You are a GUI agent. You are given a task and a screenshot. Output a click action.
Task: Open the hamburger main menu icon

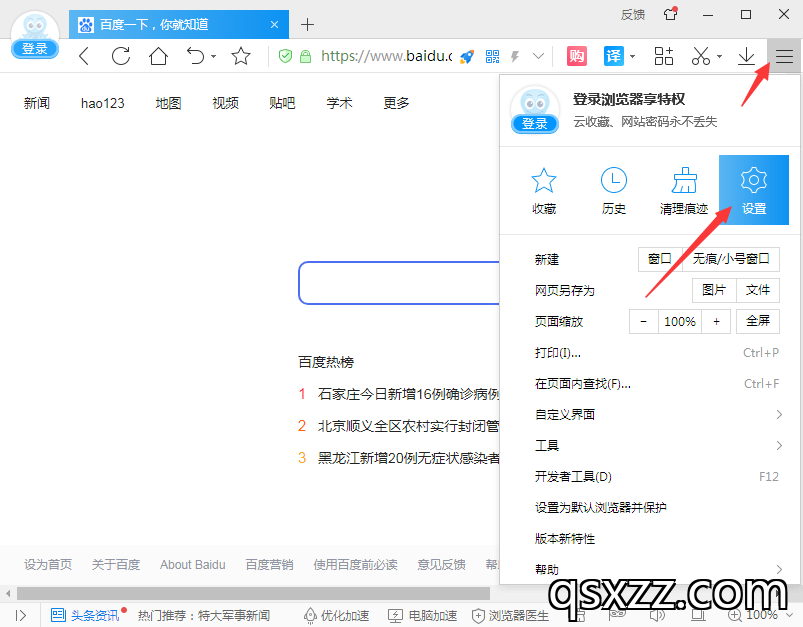(784, 56)
